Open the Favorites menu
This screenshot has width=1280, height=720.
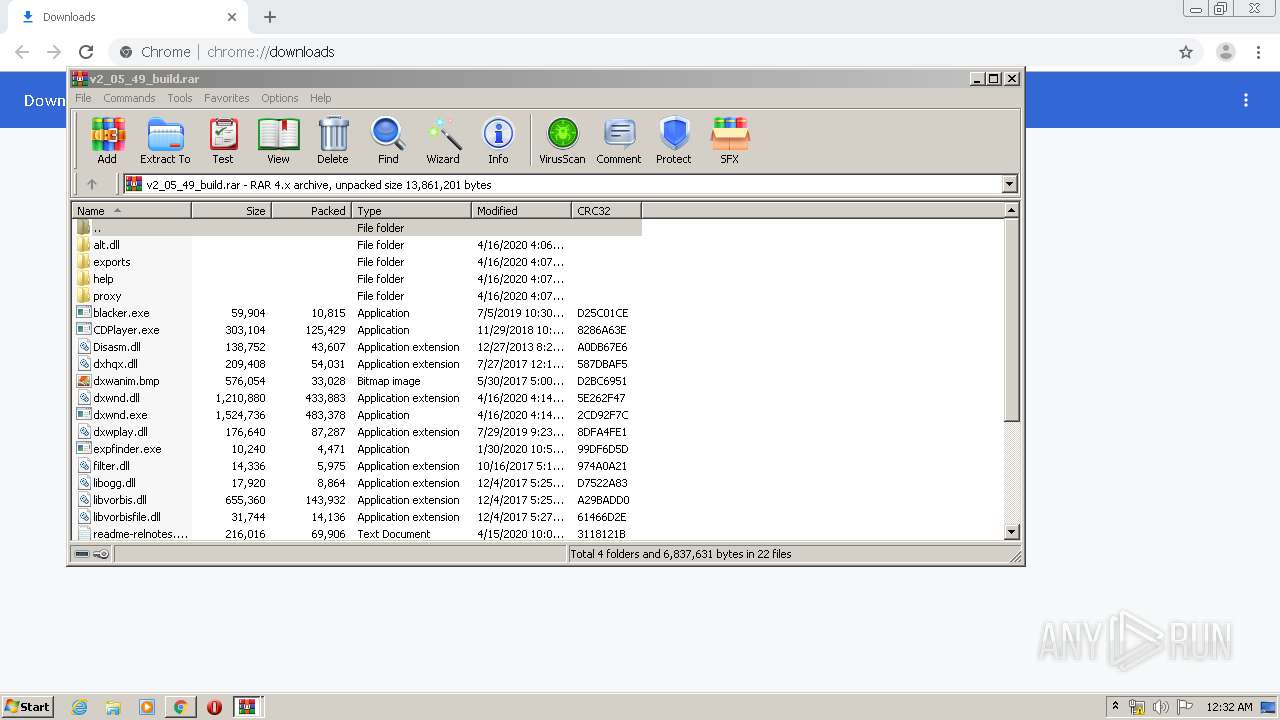pos(227,98)
